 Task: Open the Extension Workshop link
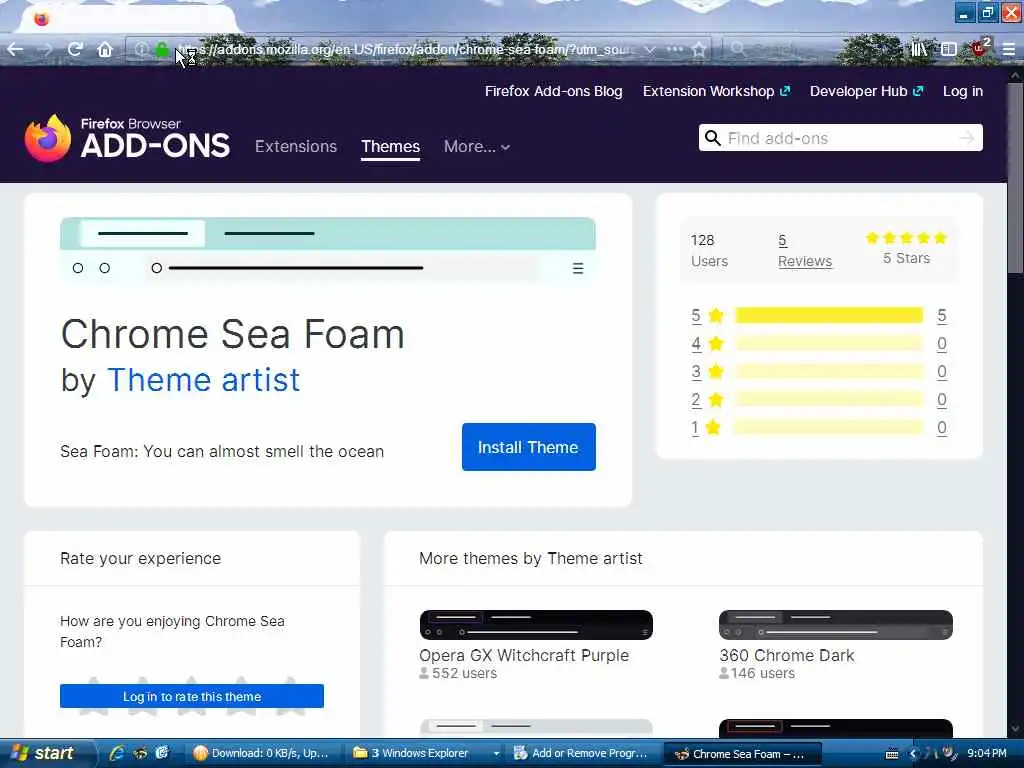point(716,91)
